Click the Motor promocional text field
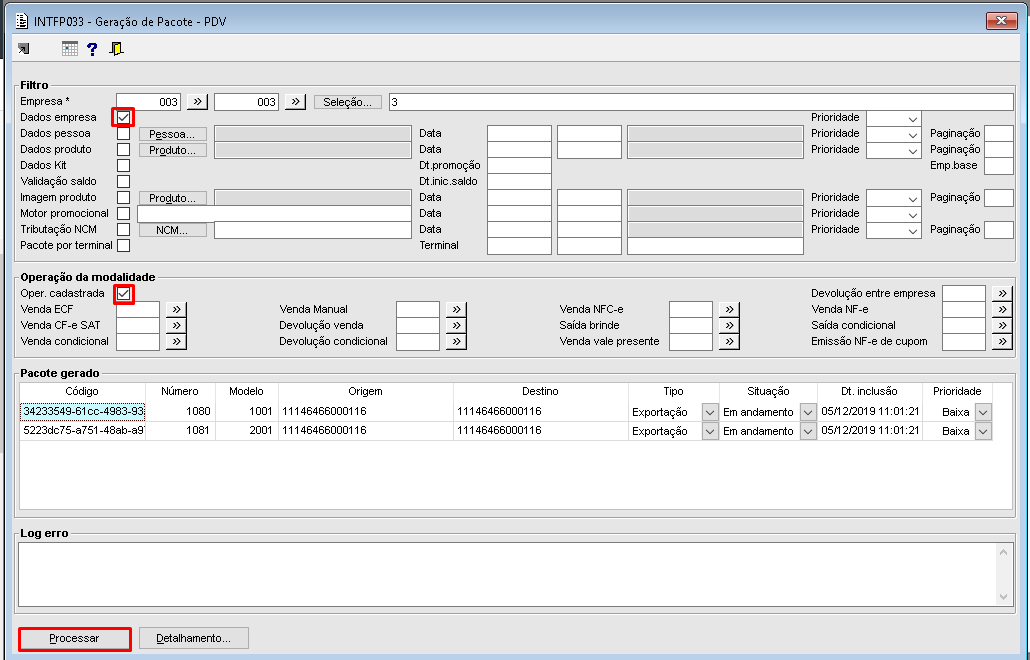The height and width of the screenshot is (660, 1030). point(274,213)
